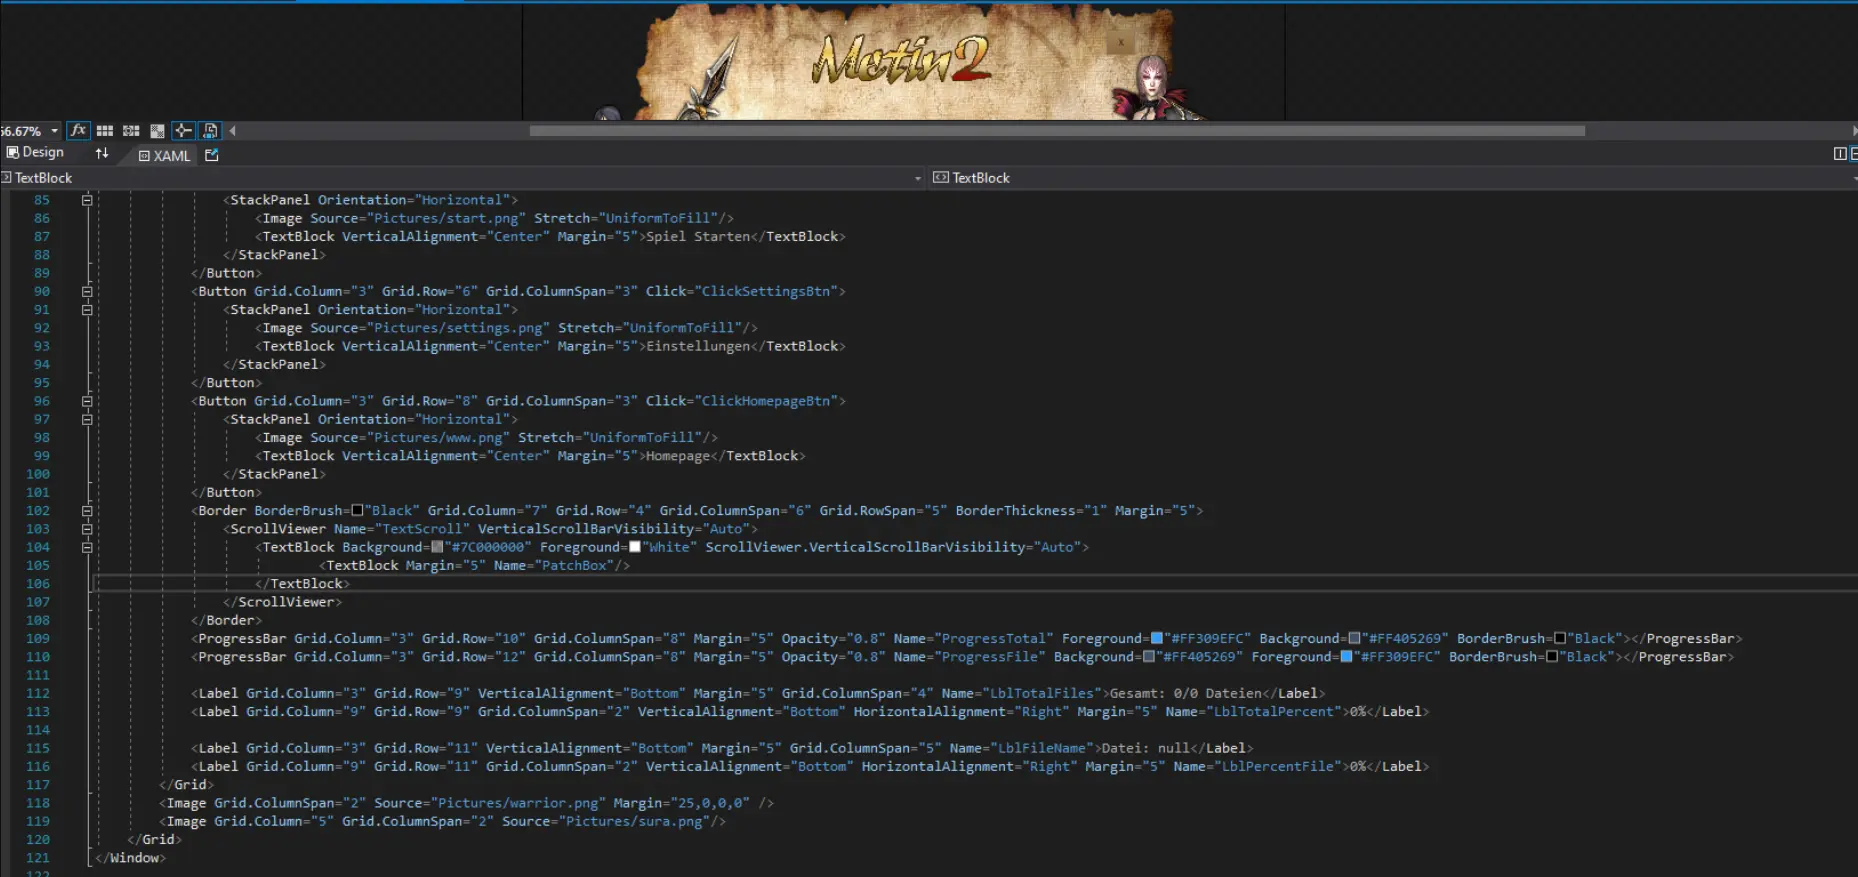Pop out the XAML editor window
The image size is (1858, 877).
[212, 155]
